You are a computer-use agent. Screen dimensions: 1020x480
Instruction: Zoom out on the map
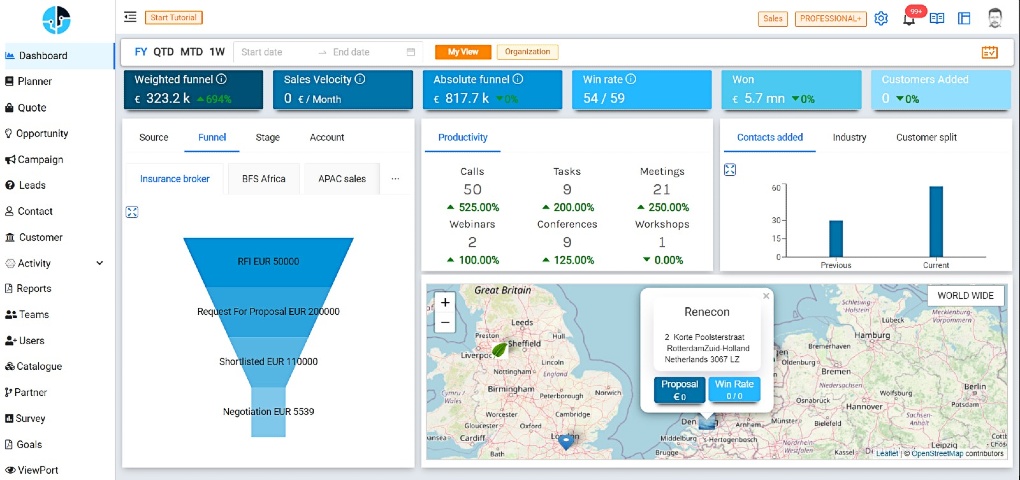[x=445, y=323]
